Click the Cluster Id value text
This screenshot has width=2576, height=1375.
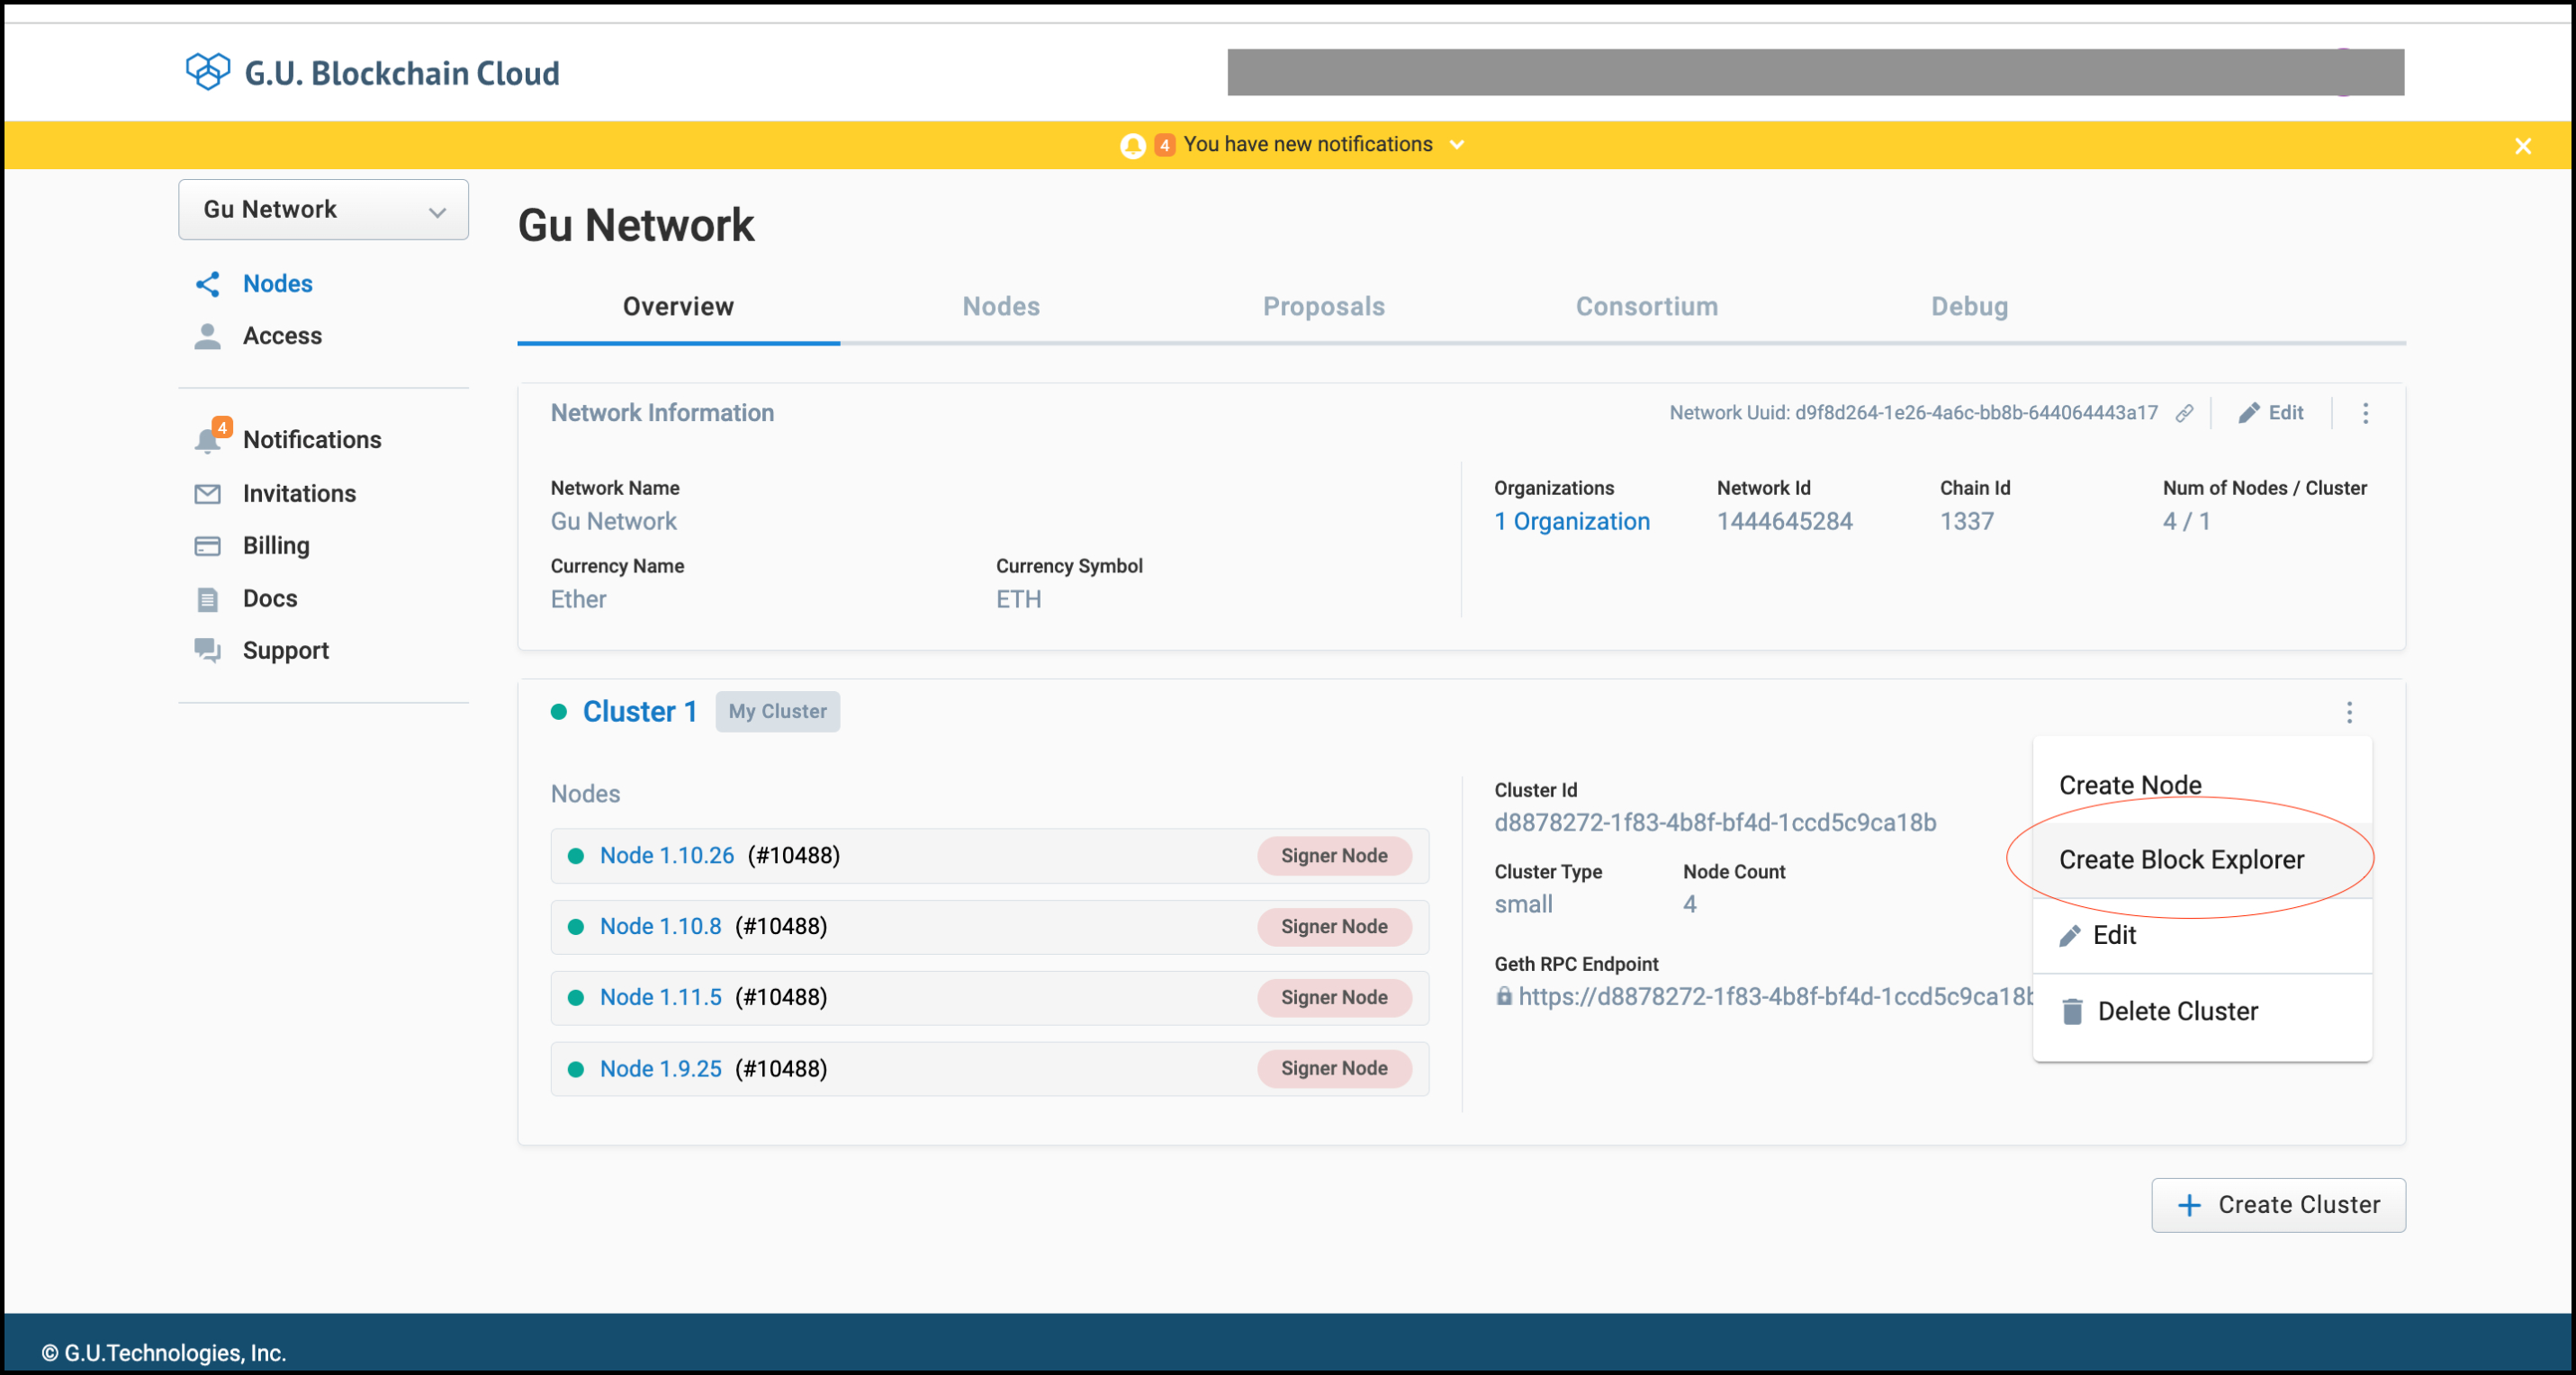tap(1715, 823)
